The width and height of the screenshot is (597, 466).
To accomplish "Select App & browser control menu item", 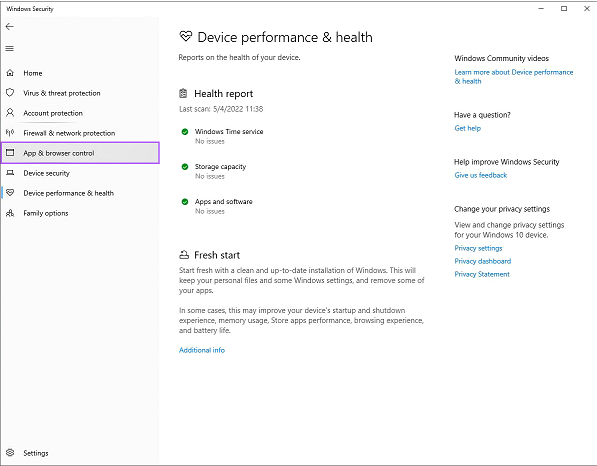I will (80, 153).
